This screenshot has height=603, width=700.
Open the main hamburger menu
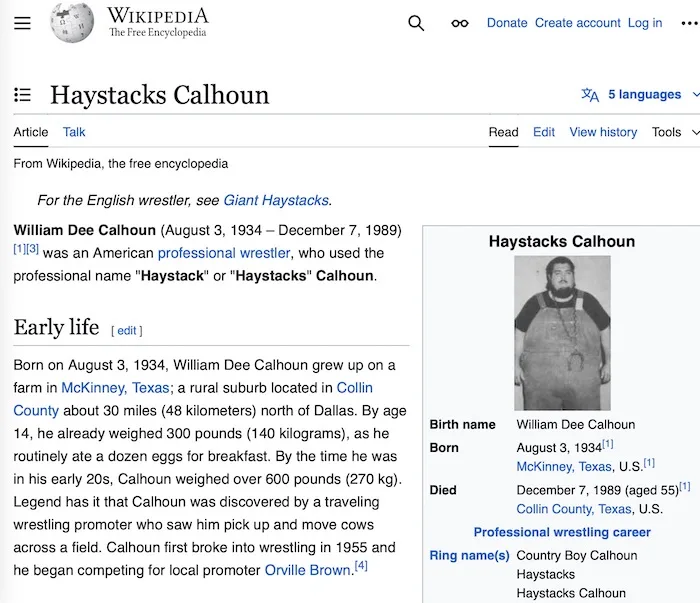point(22,23)
